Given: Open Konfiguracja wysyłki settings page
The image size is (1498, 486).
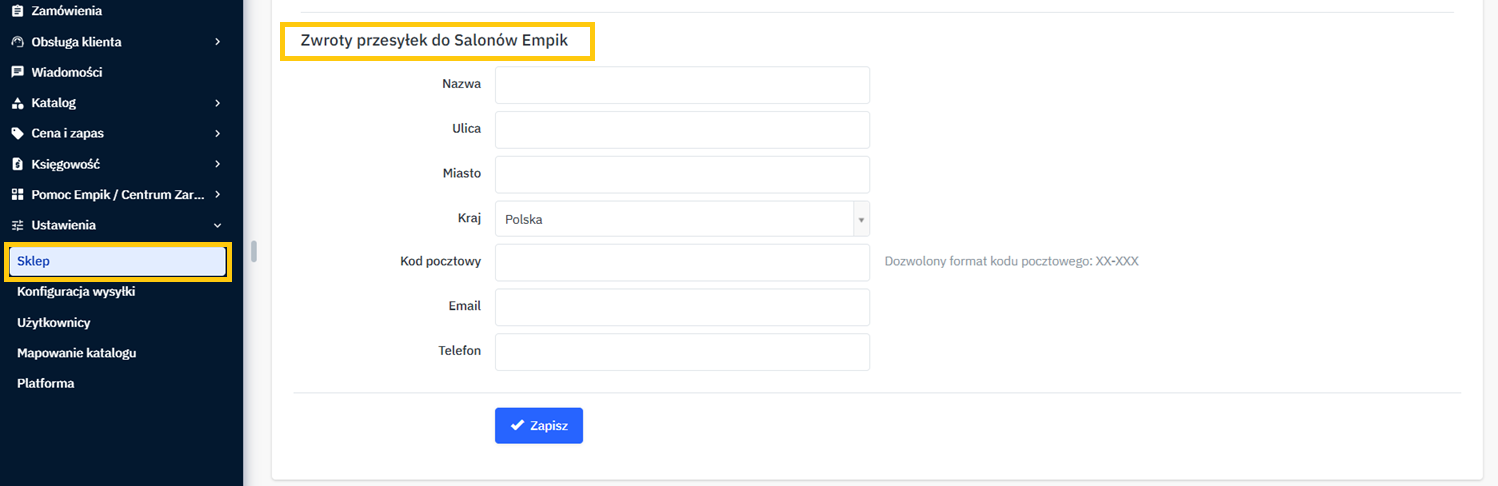Looking at the screenshot, I should pos(76,292).
